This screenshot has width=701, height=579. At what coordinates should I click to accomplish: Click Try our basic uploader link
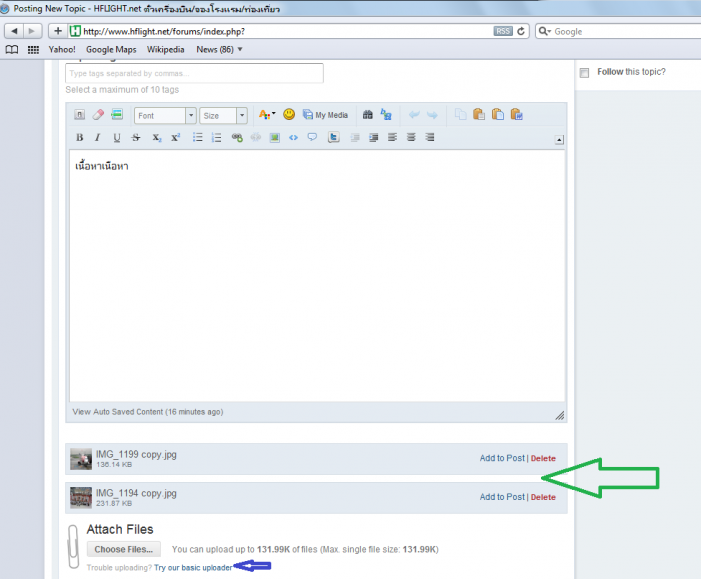[x=193, y=567]
